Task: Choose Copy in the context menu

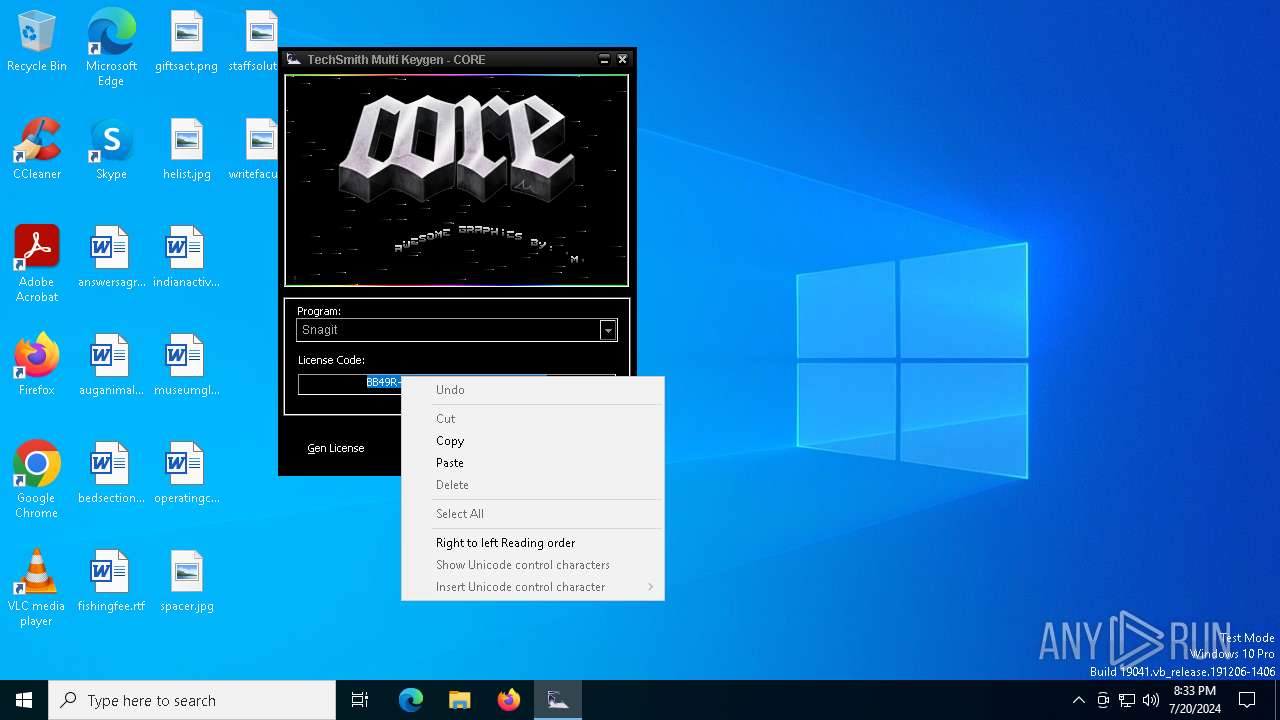Action: tap(533, 441)
